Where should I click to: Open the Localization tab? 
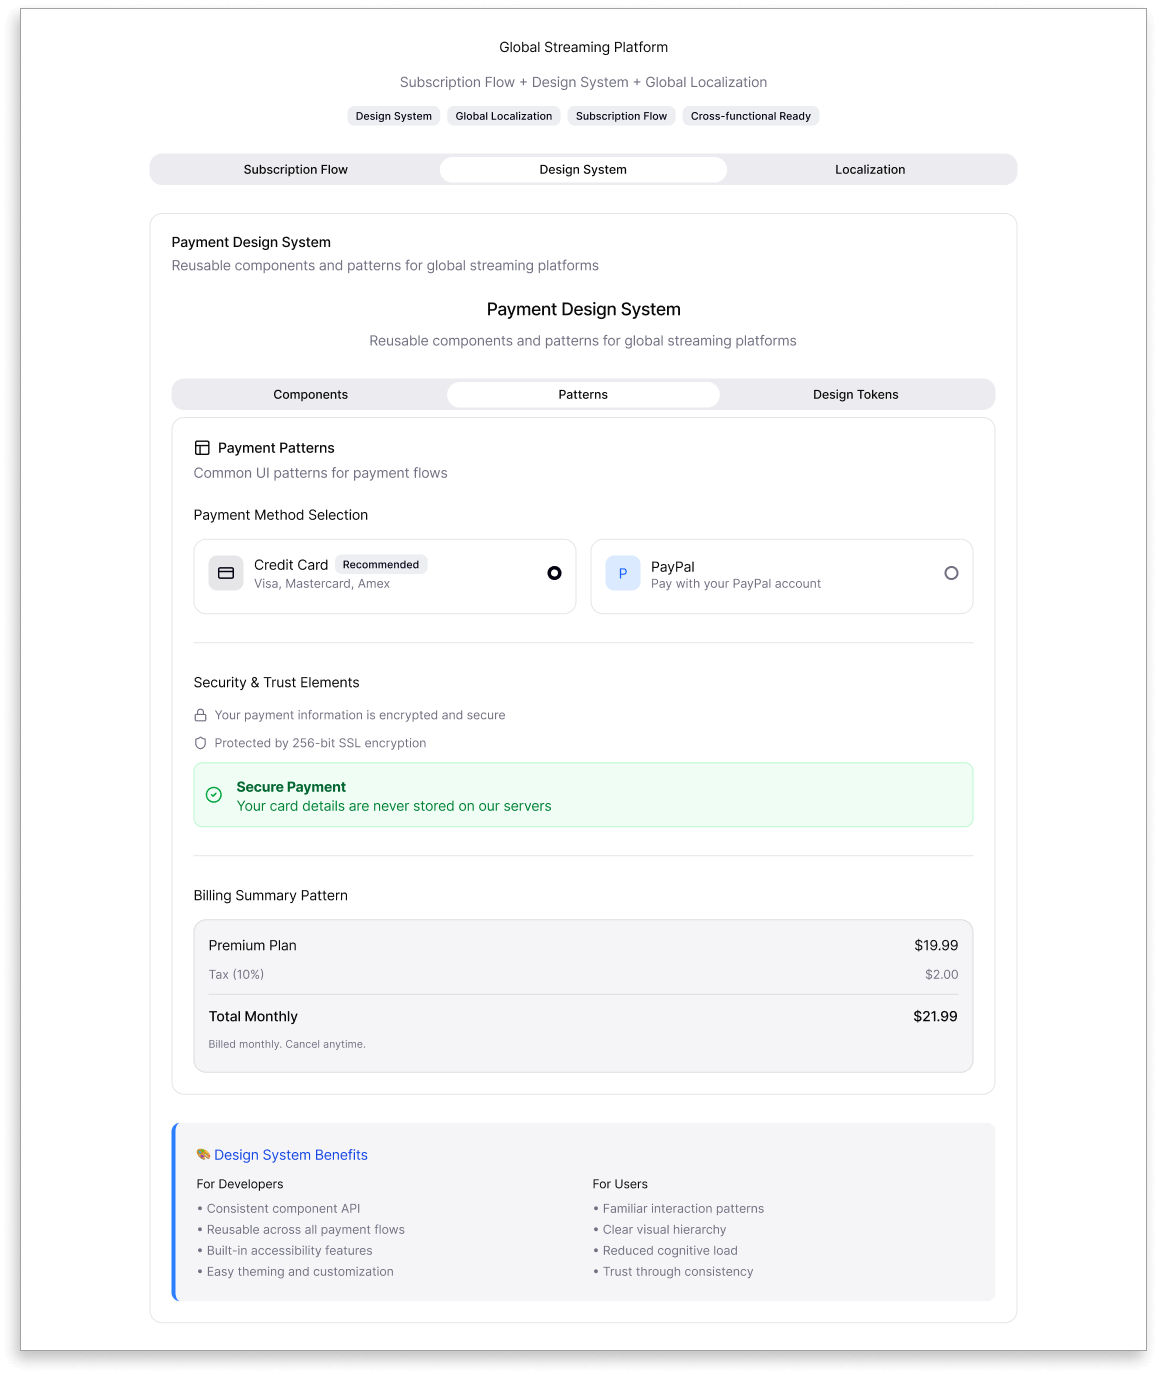tap(870, 170)
